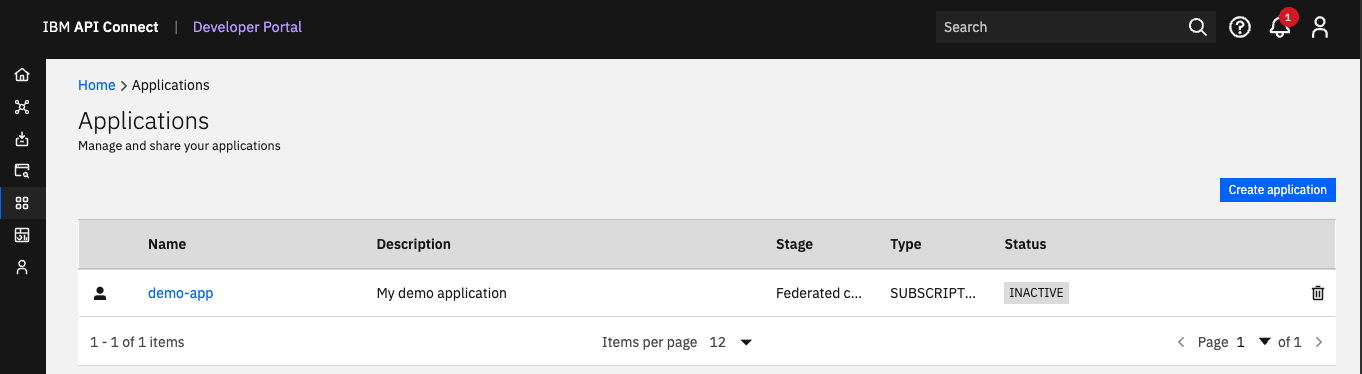Viewport: 1362px width, 374px height.
Task: Go to next page with right chevron
Action: tap(1319, 342)
